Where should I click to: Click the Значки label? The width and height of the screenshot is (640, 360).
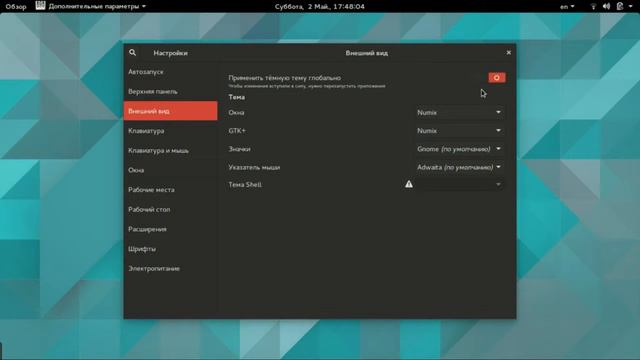click(240, 149)
